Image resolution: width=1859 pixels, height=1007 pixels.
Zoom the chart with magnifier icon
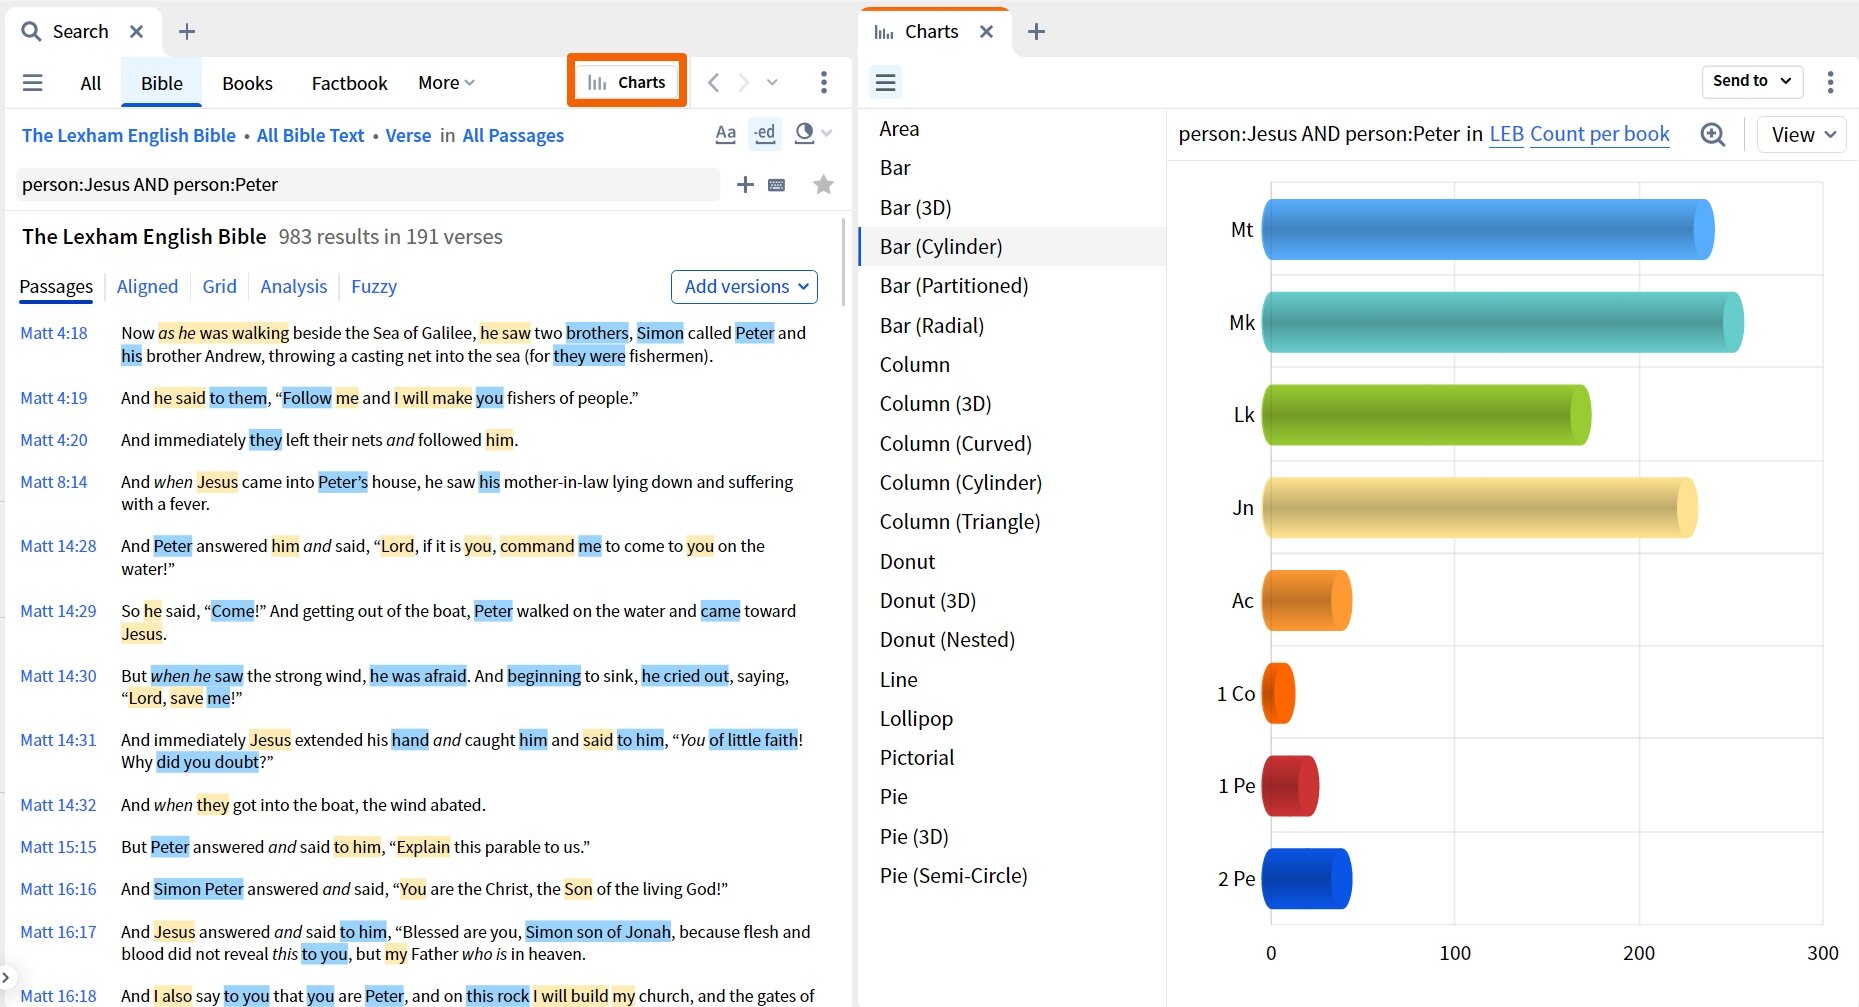click(1713, 134)
